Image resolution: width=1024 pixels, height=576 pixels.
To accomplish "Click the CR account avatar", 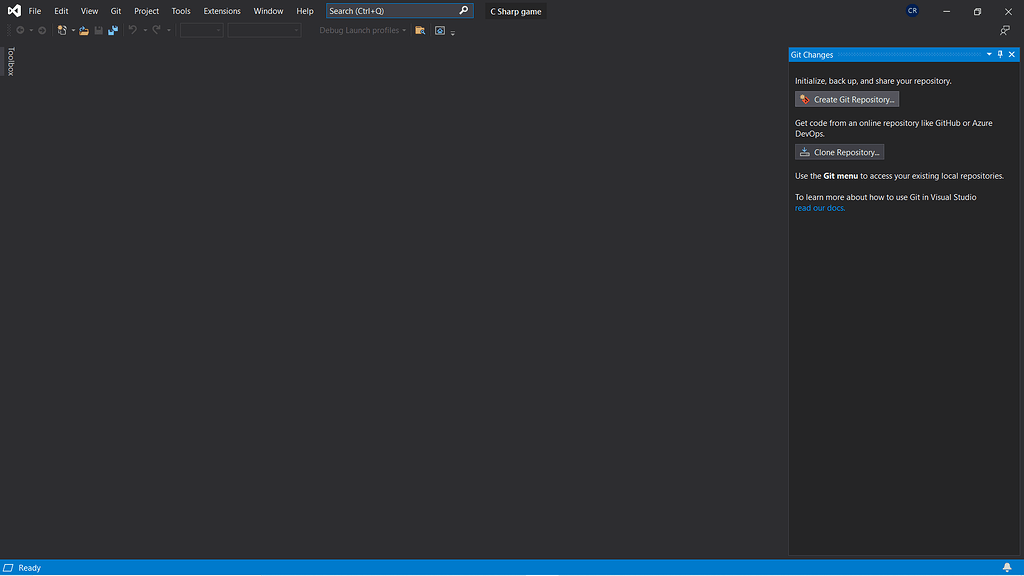I will point(911,10).
